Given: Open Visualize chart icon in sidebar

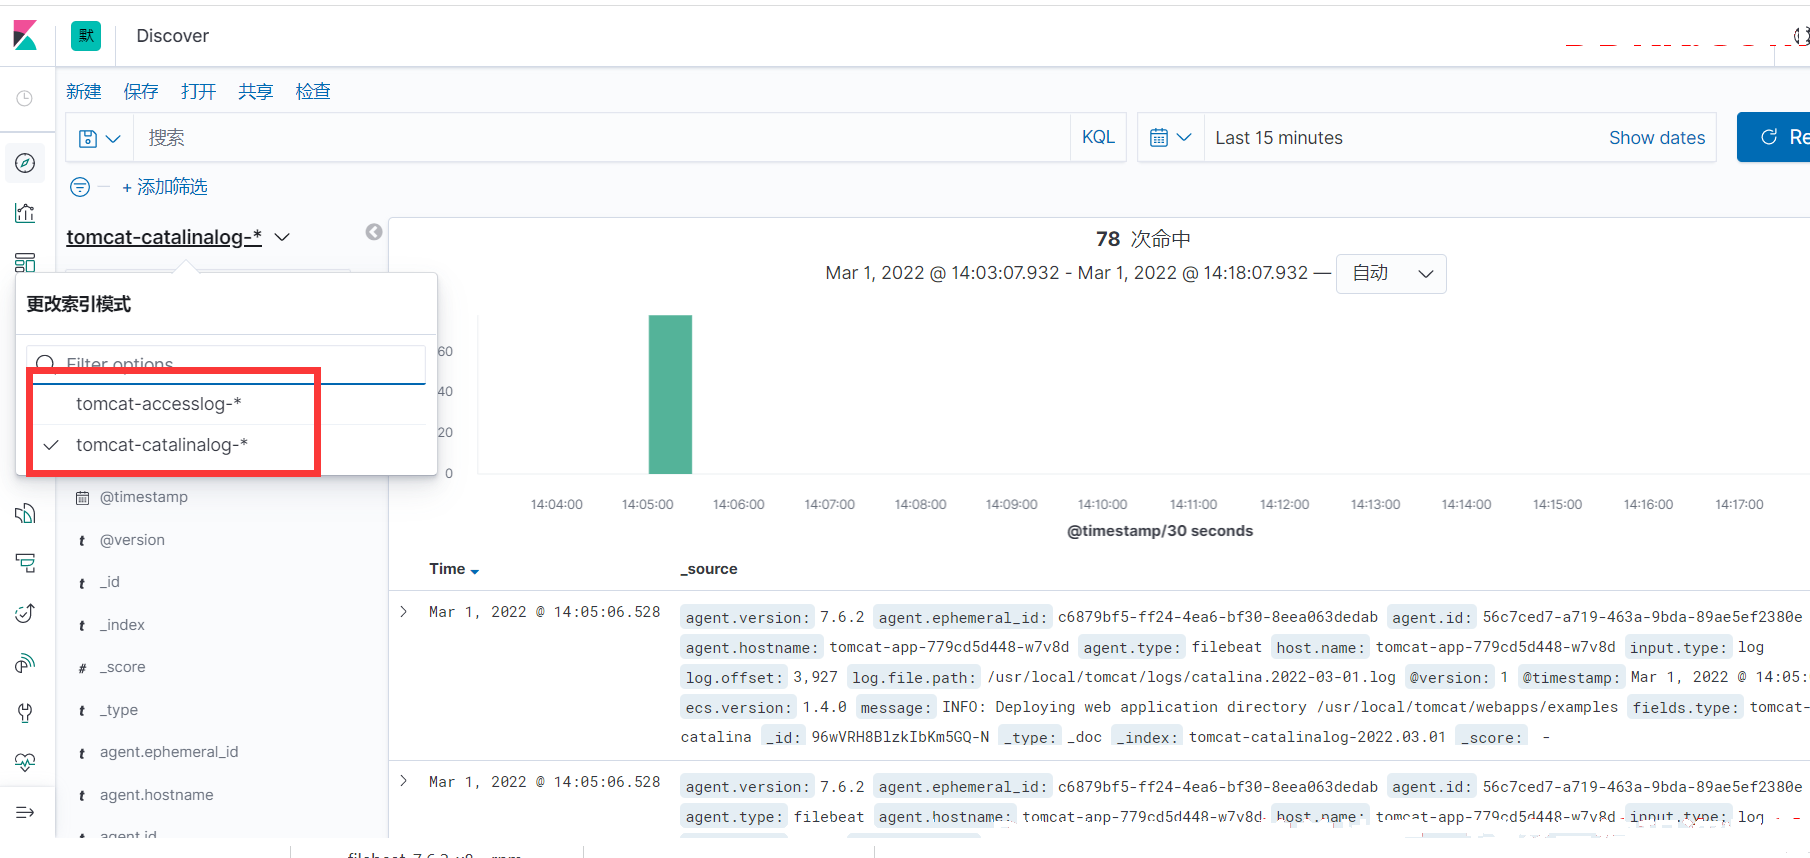Looking at the screenshot, I should [25, 212].
